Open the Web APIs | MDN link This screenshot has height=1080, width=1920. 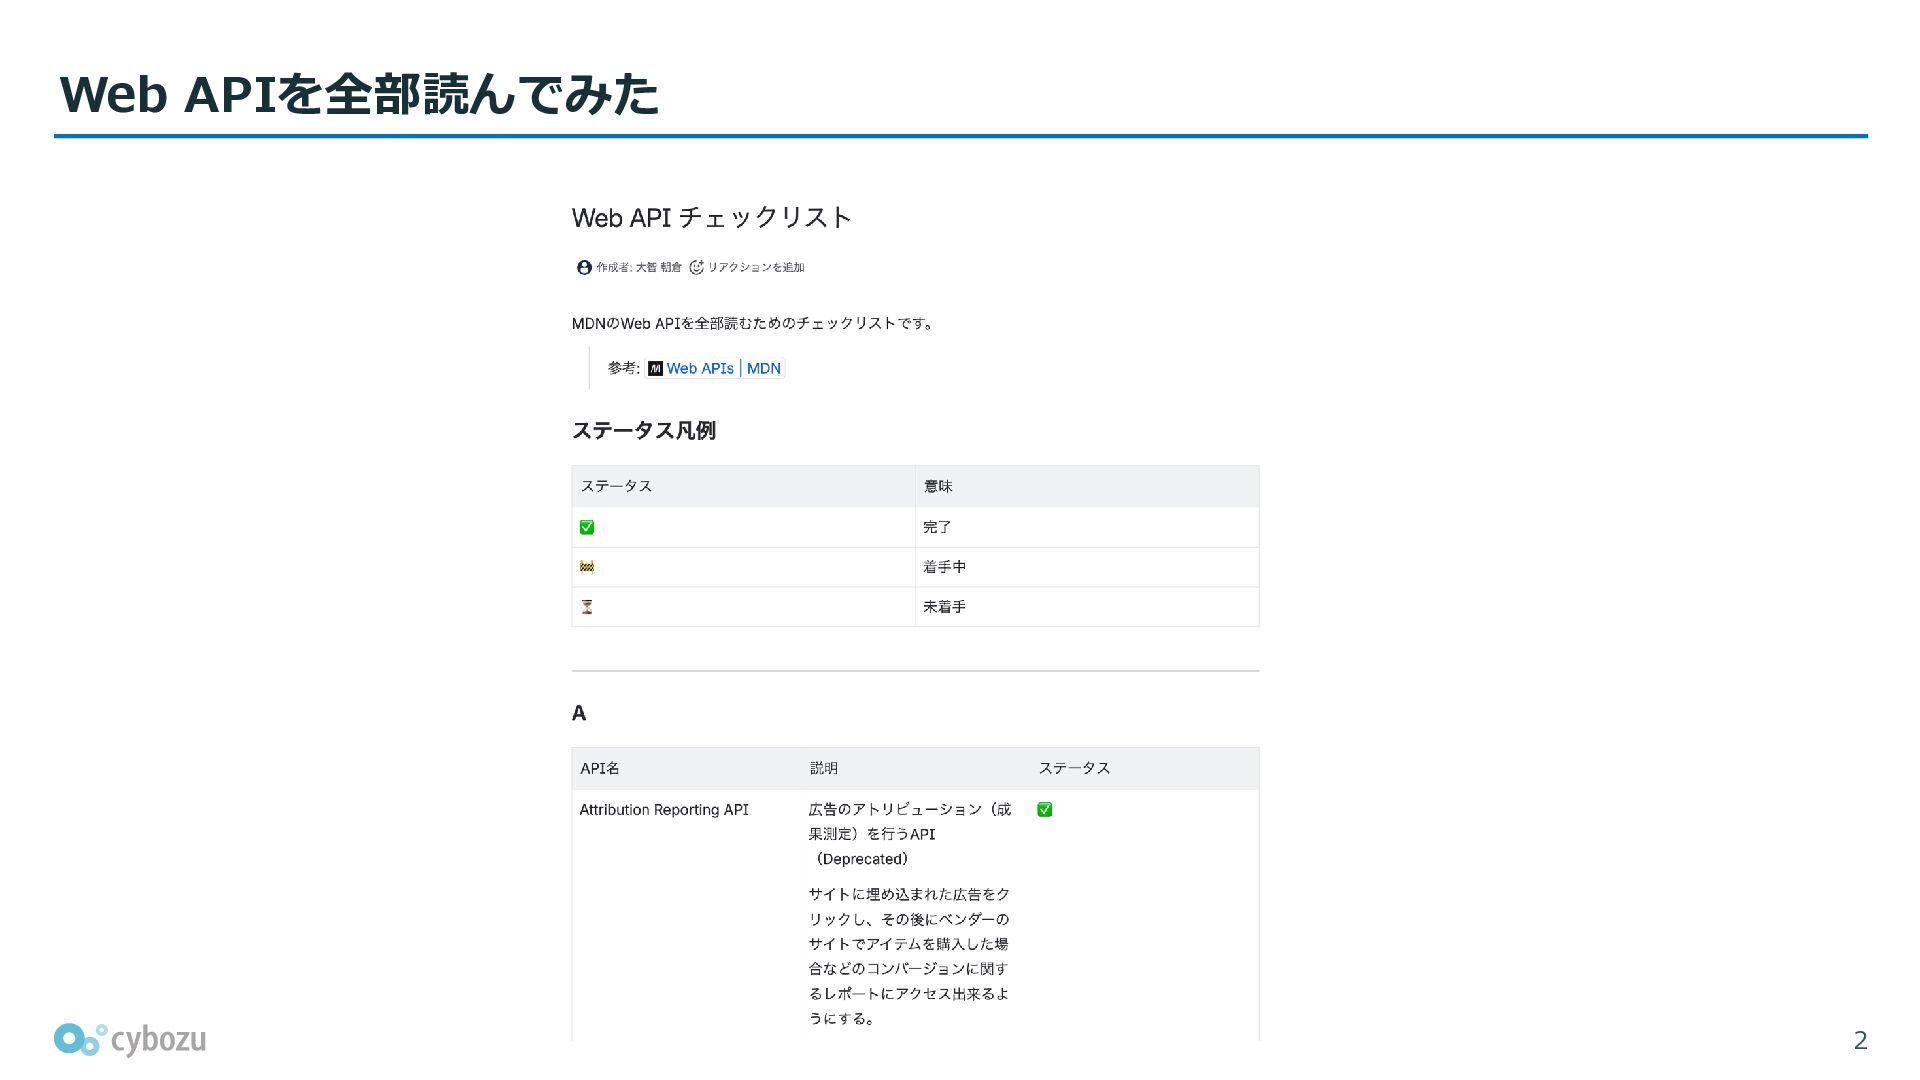[x=723, y=368]
